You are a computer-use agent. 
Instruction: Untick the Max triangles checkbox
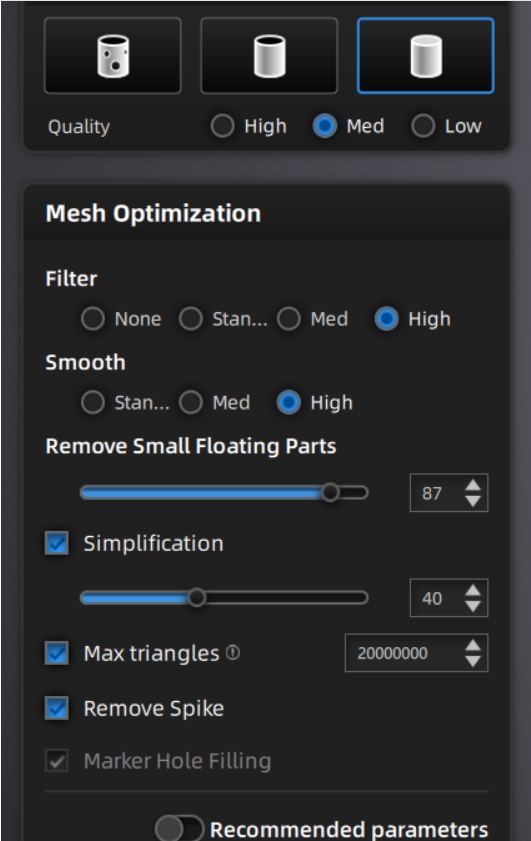click(57, 653)
